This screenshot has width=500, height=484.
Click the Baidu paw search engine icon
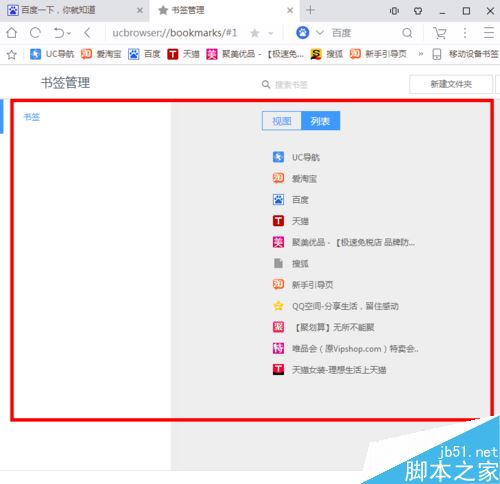[x=302, y=33]
